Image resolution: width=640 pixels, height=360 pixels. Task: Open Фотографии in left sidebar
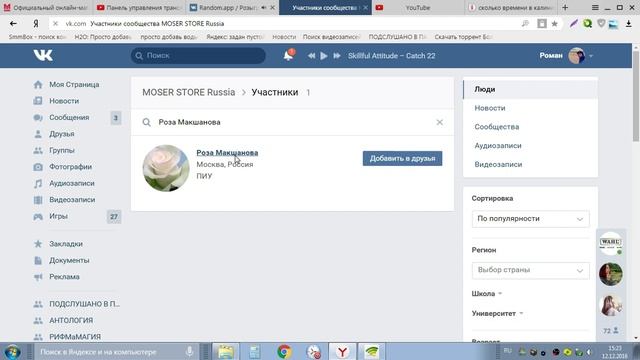pyautogui.click(x=70, y=167)
